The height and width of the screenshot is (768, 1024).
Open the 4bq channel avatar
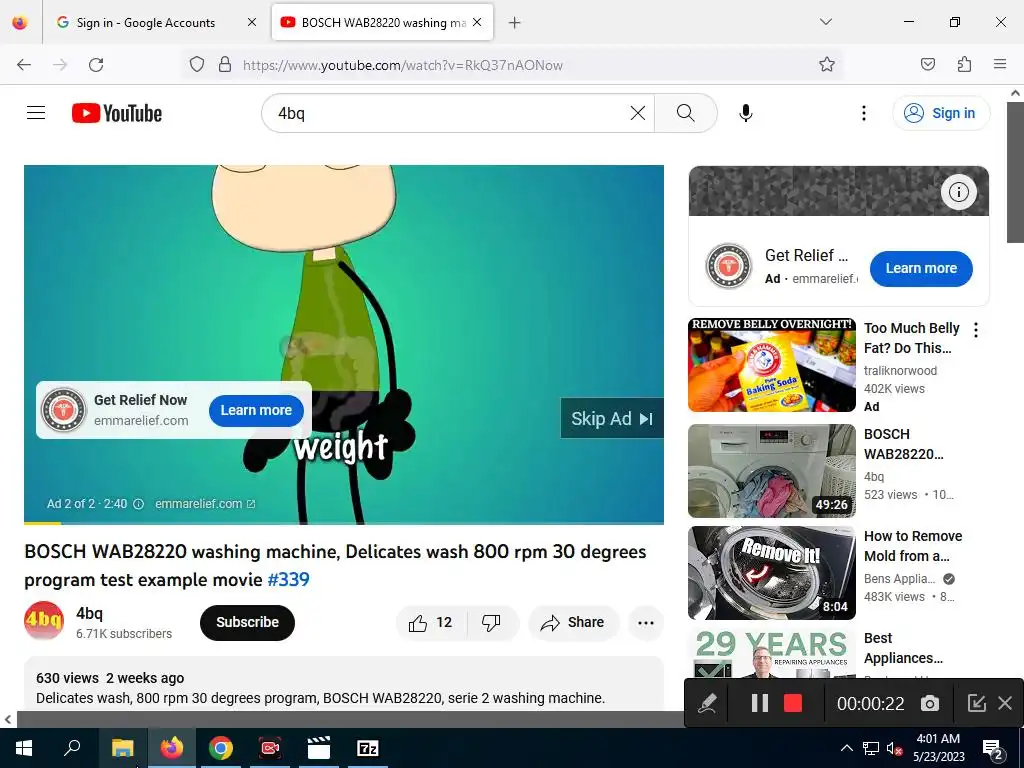click(44, 620)
